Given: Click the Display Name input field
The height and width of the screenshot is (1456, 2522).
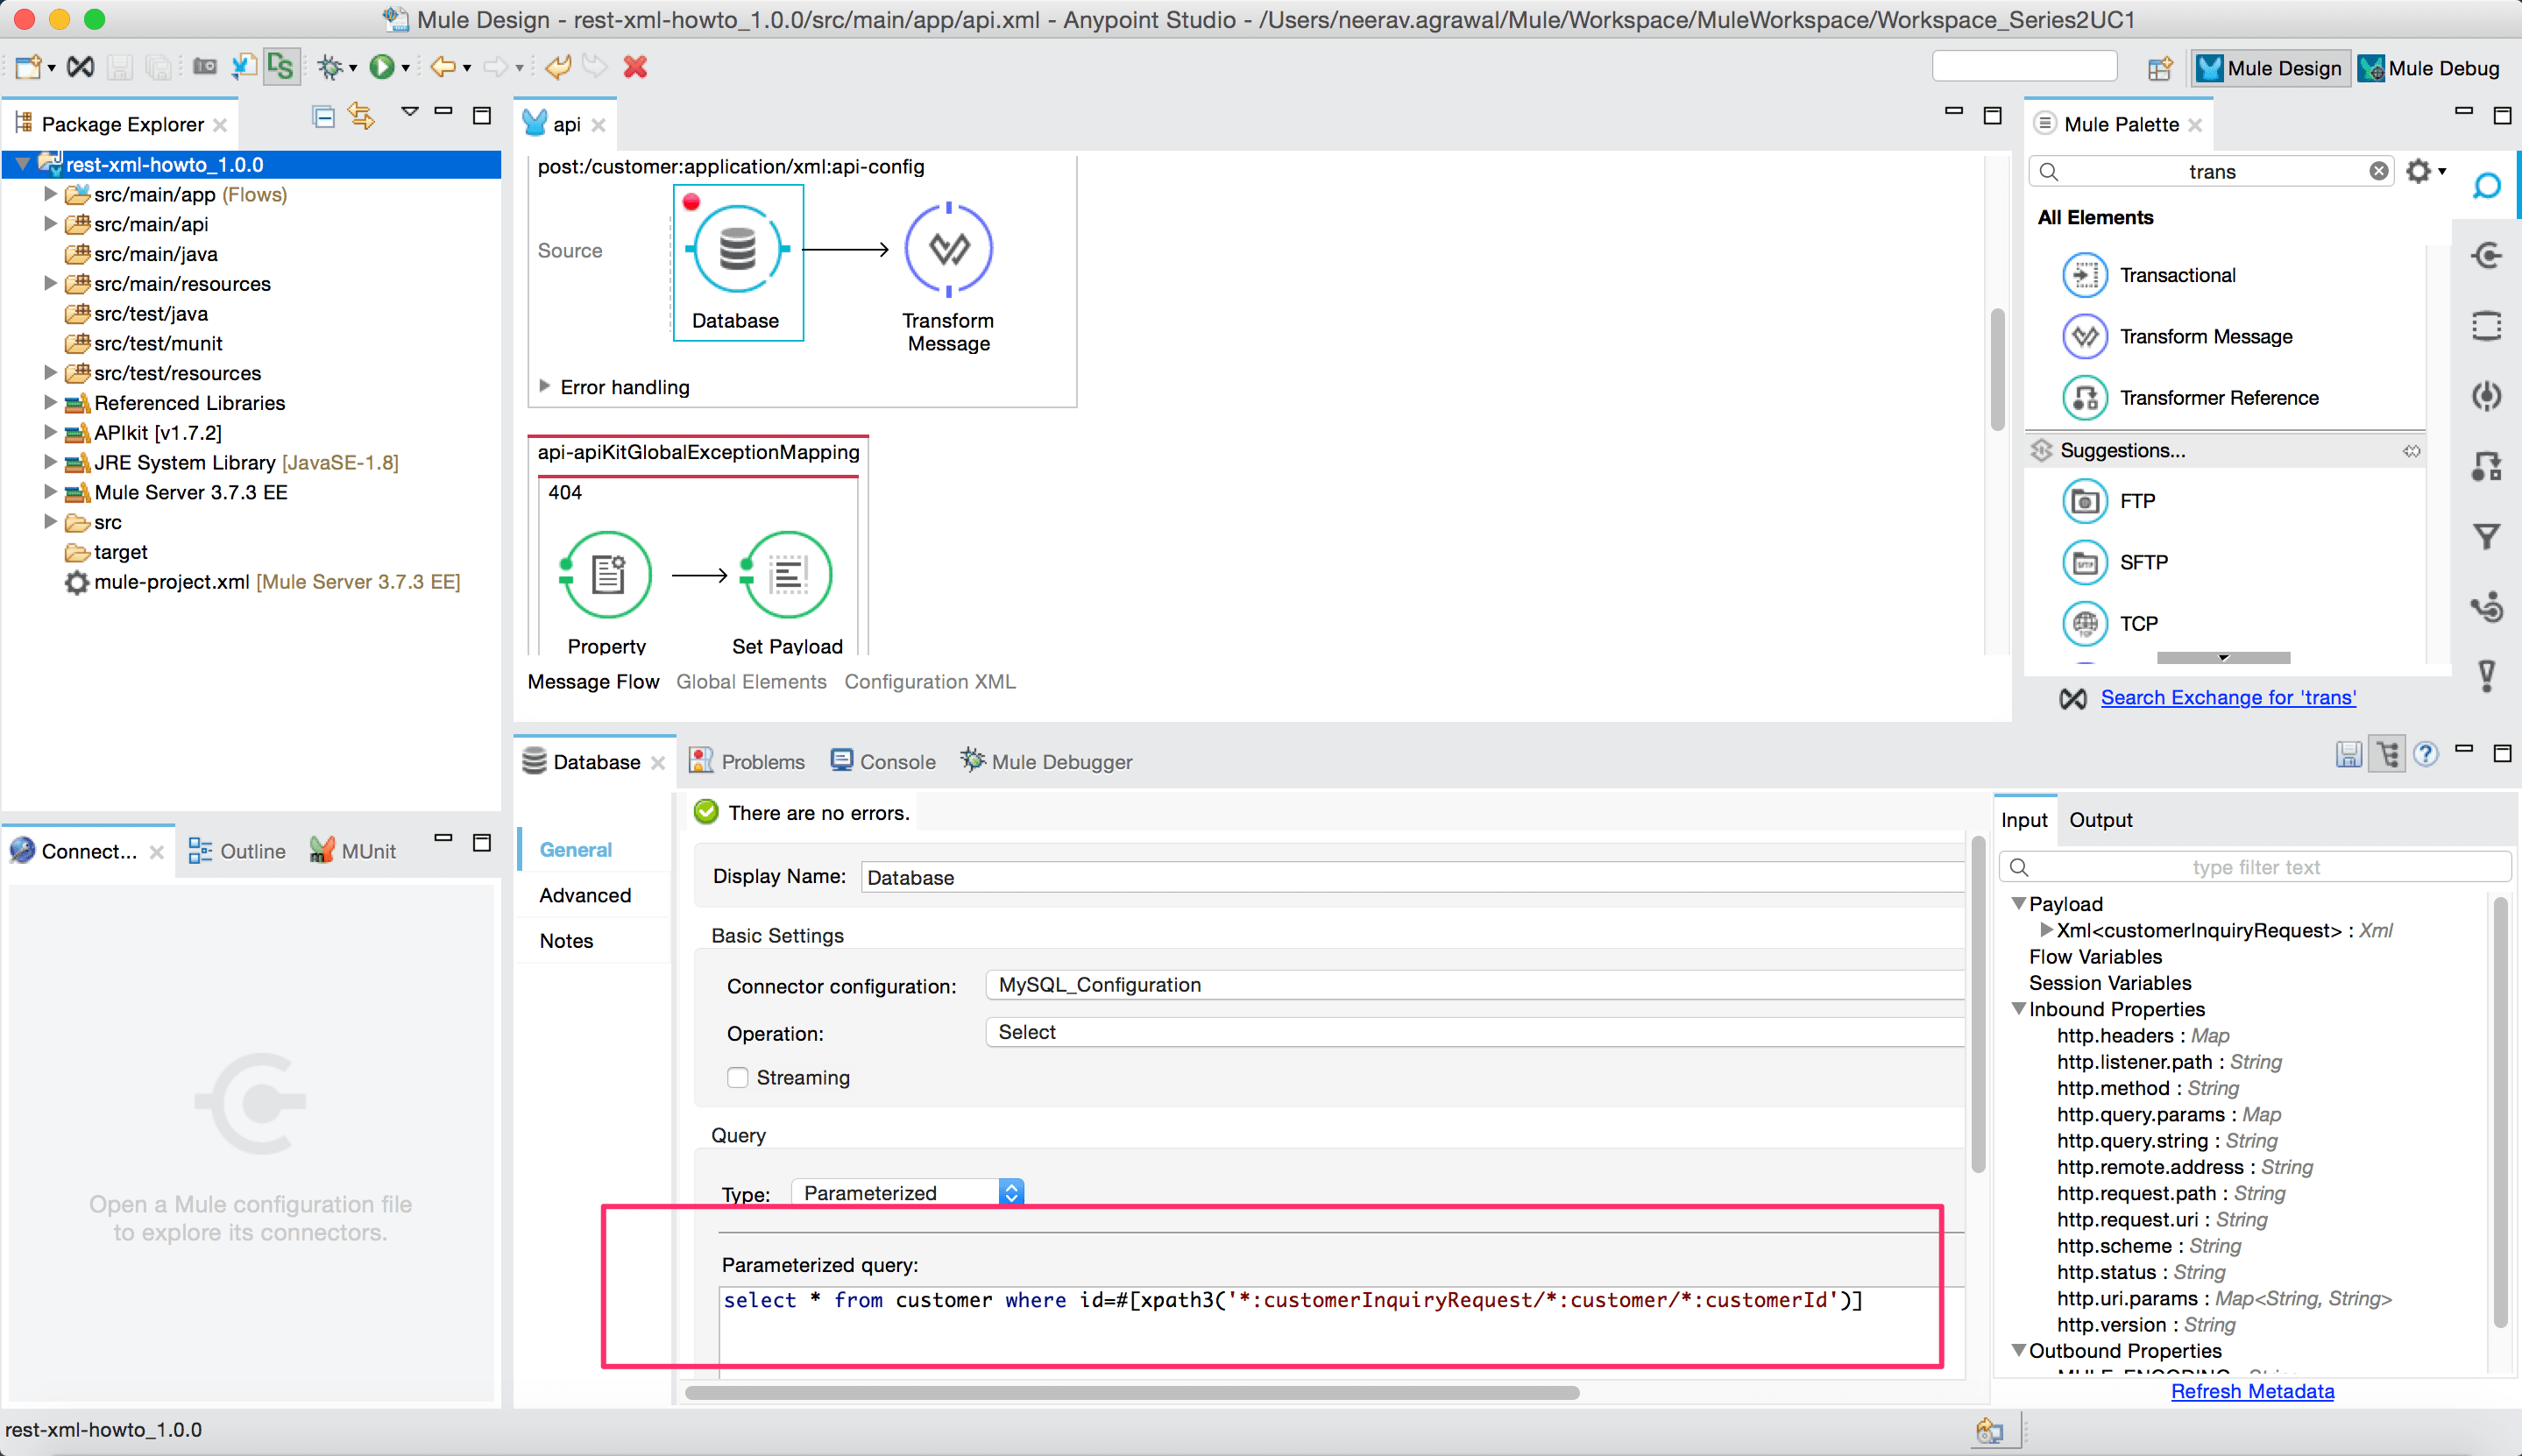Looking at the screenshot, I should click(1411, 877).
